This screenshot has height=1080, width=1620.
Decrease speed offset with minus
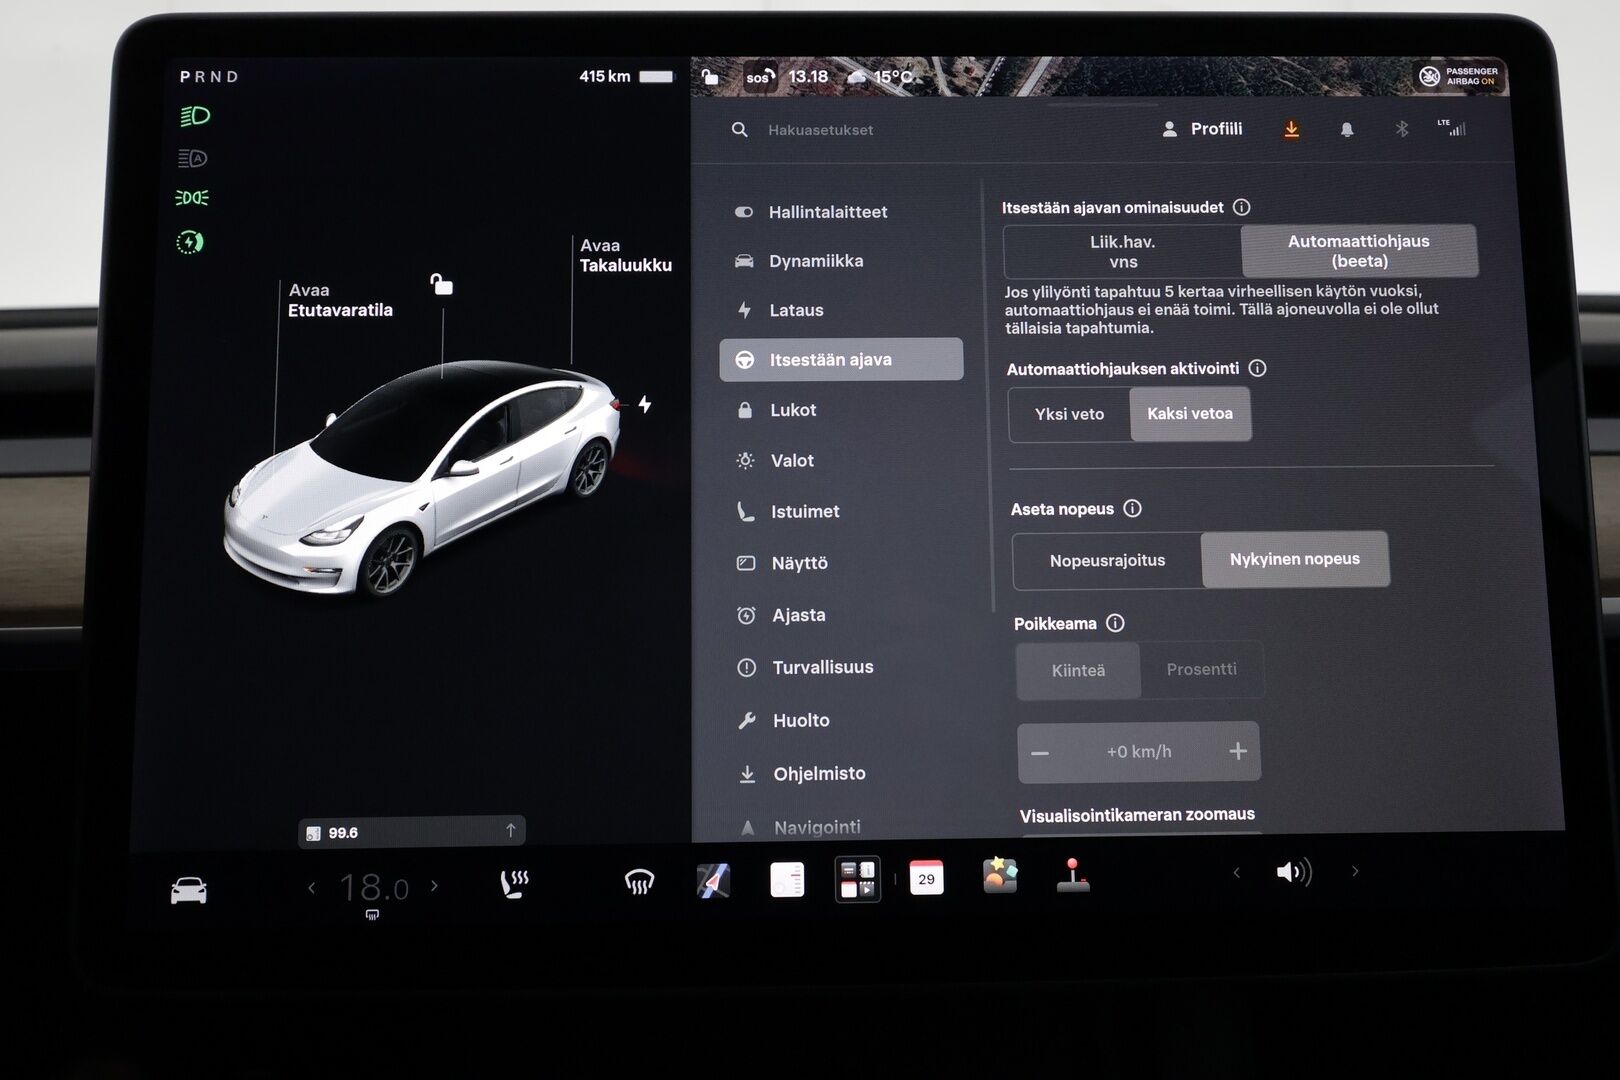[x=1040, y=753]
